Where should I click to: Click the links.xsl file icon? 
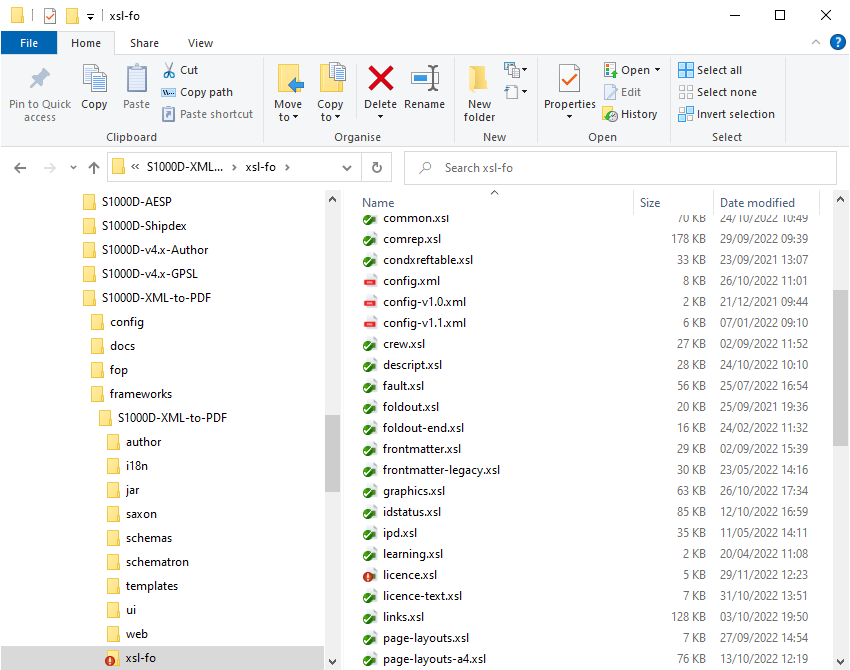370,617
